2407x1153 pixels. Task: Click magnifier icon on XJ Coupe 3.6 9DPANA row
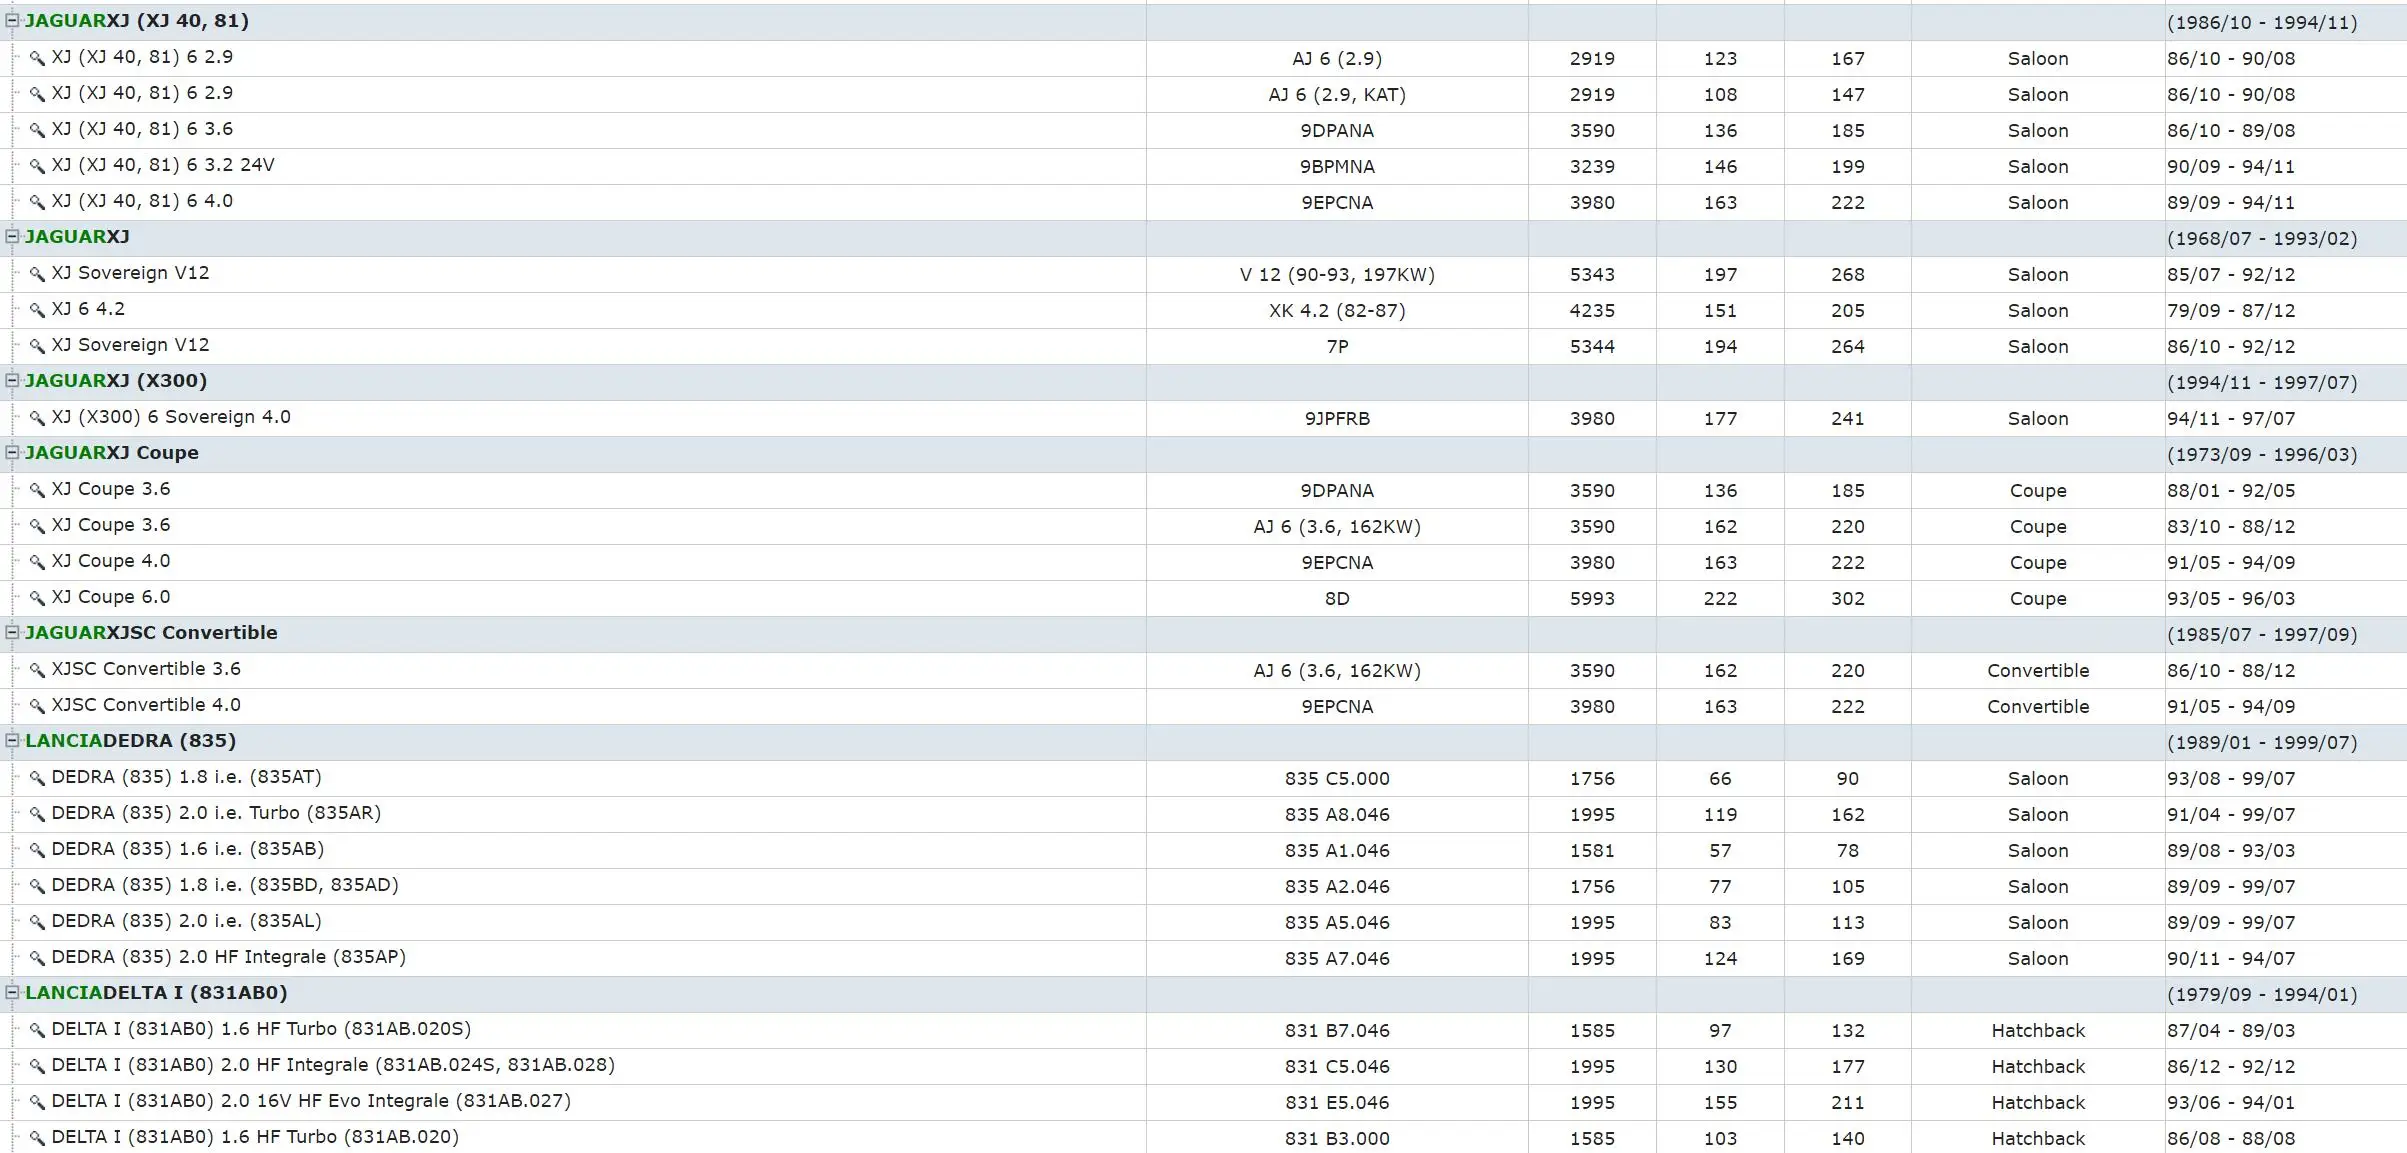[x=37, y=490]
